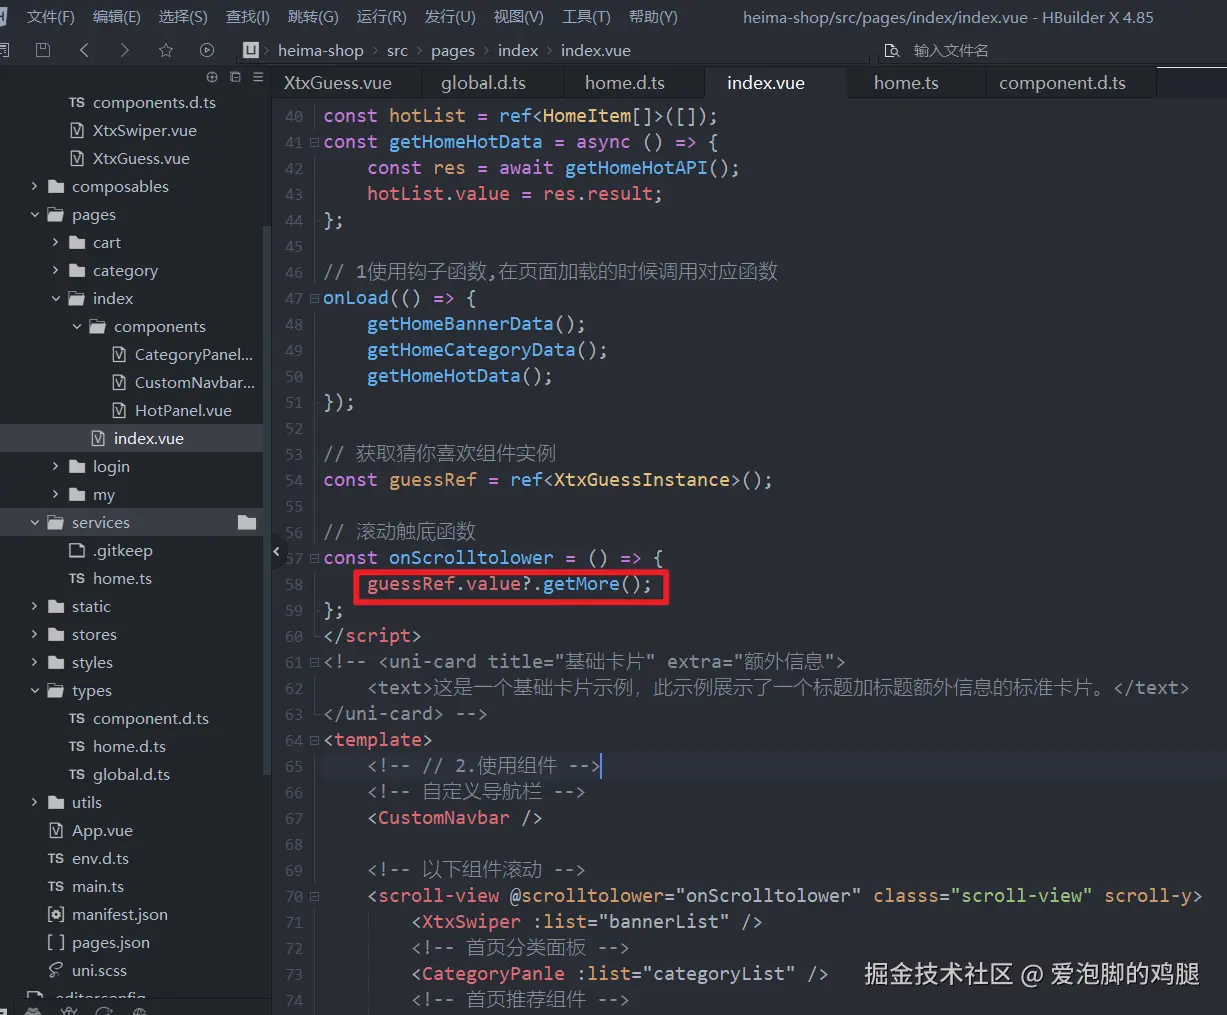
Task: Go forward with the right arrow icon
Action: point(124,50)
